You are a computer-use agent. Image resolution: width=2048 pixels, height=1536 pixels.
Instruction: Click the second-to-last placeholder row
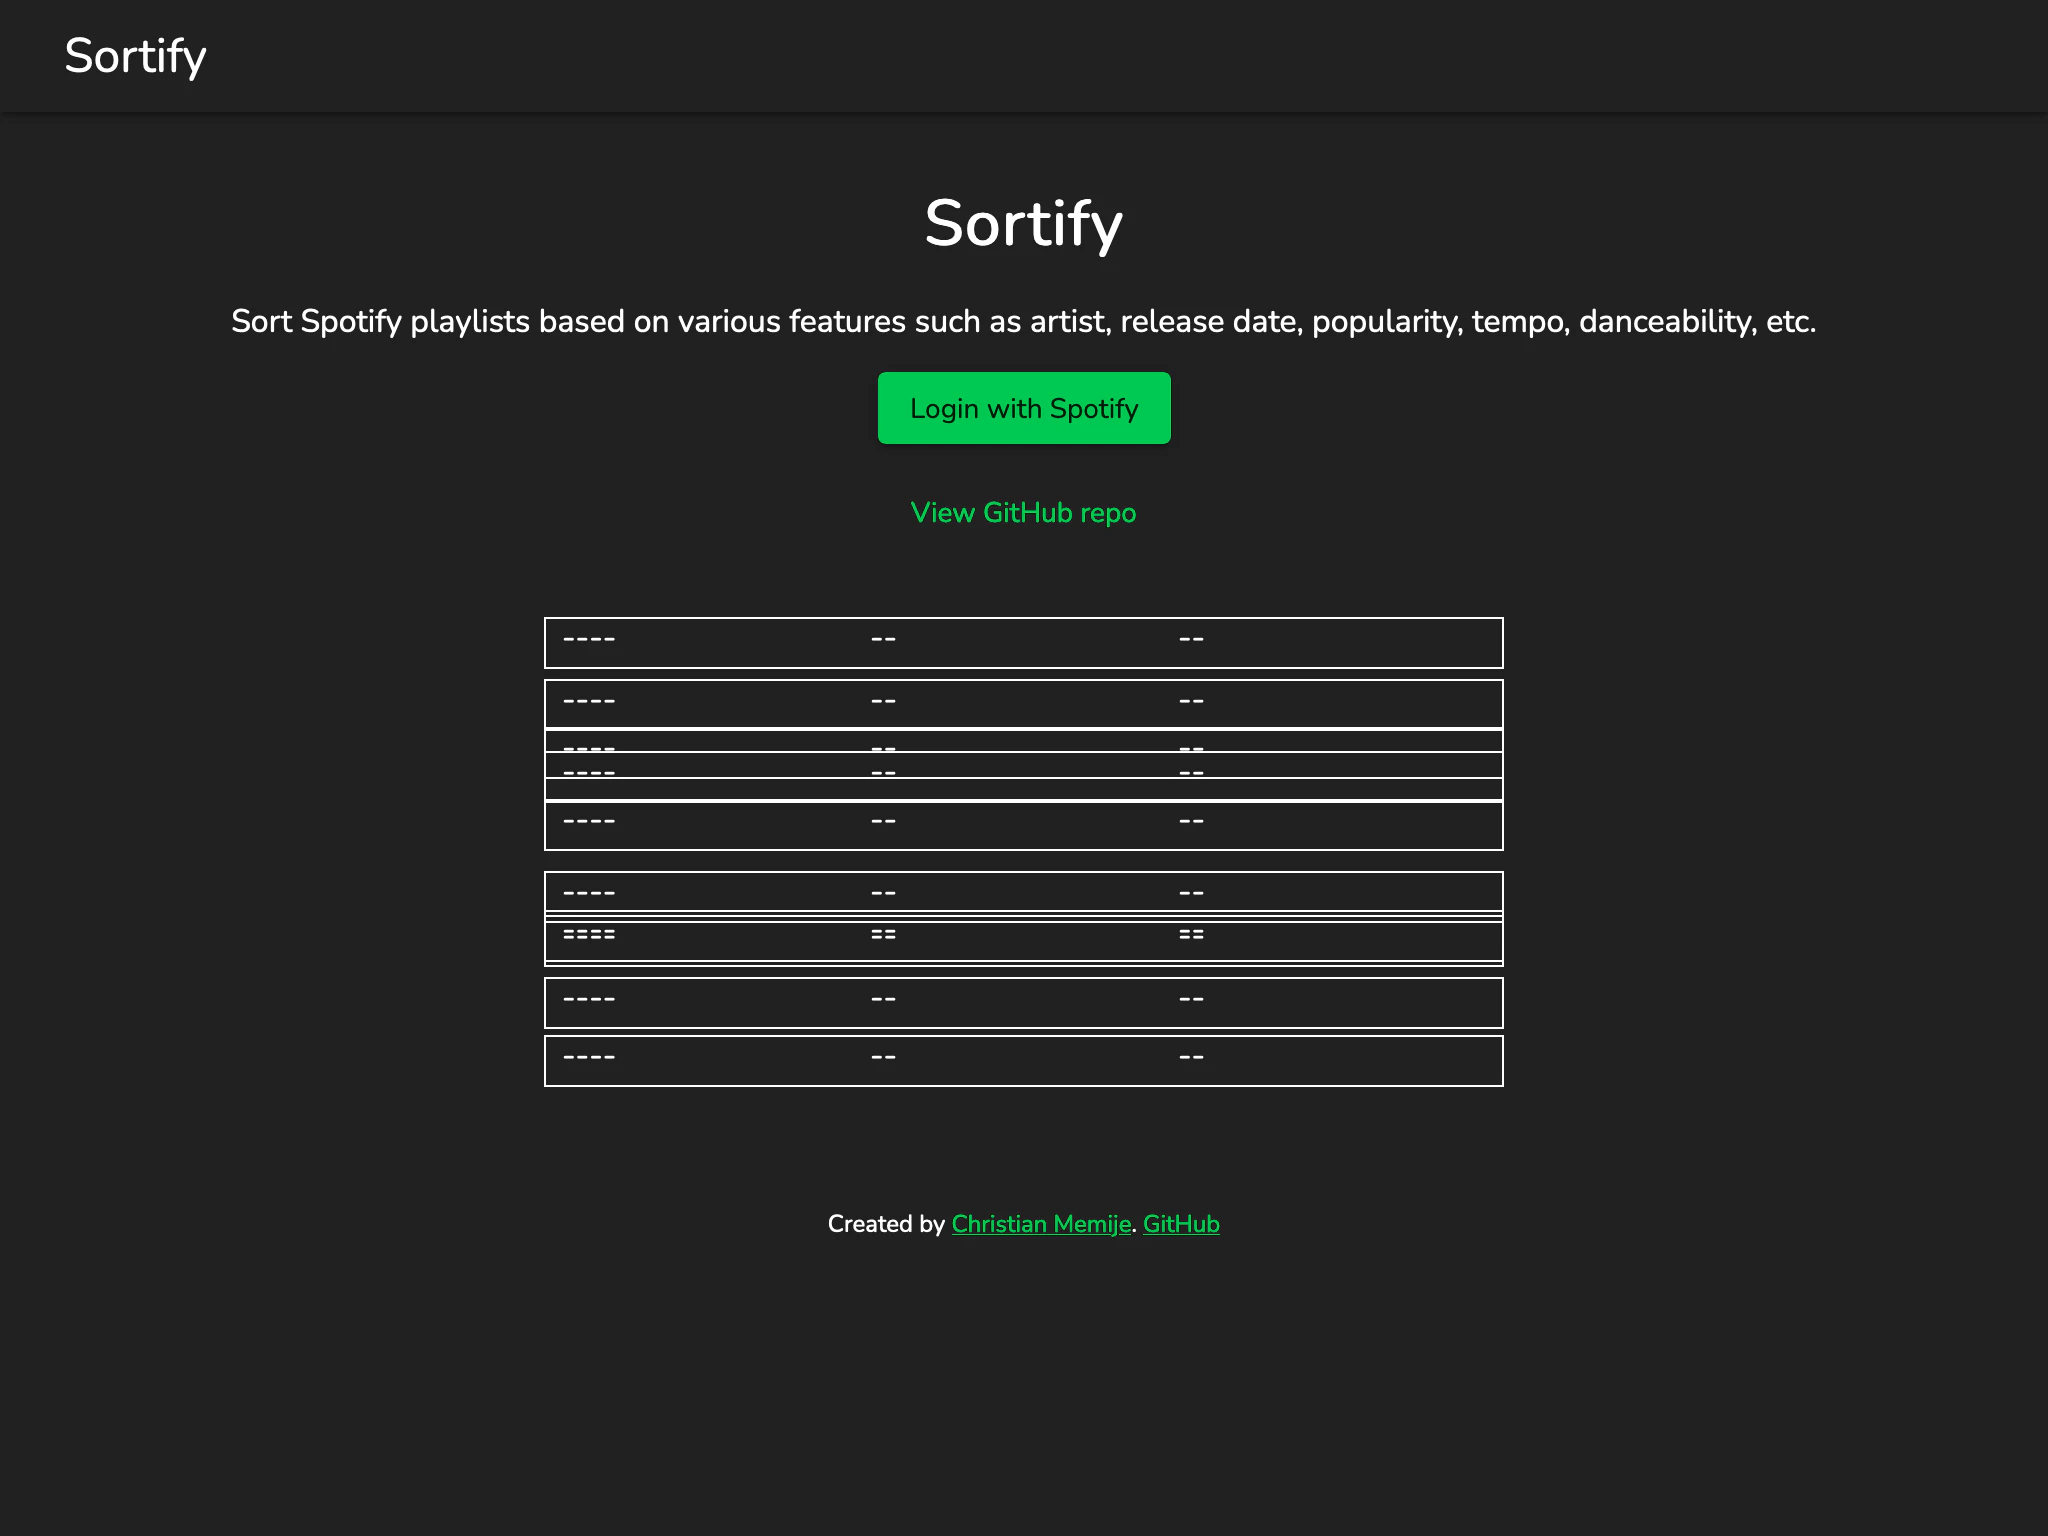[x=1023, y=1001]
